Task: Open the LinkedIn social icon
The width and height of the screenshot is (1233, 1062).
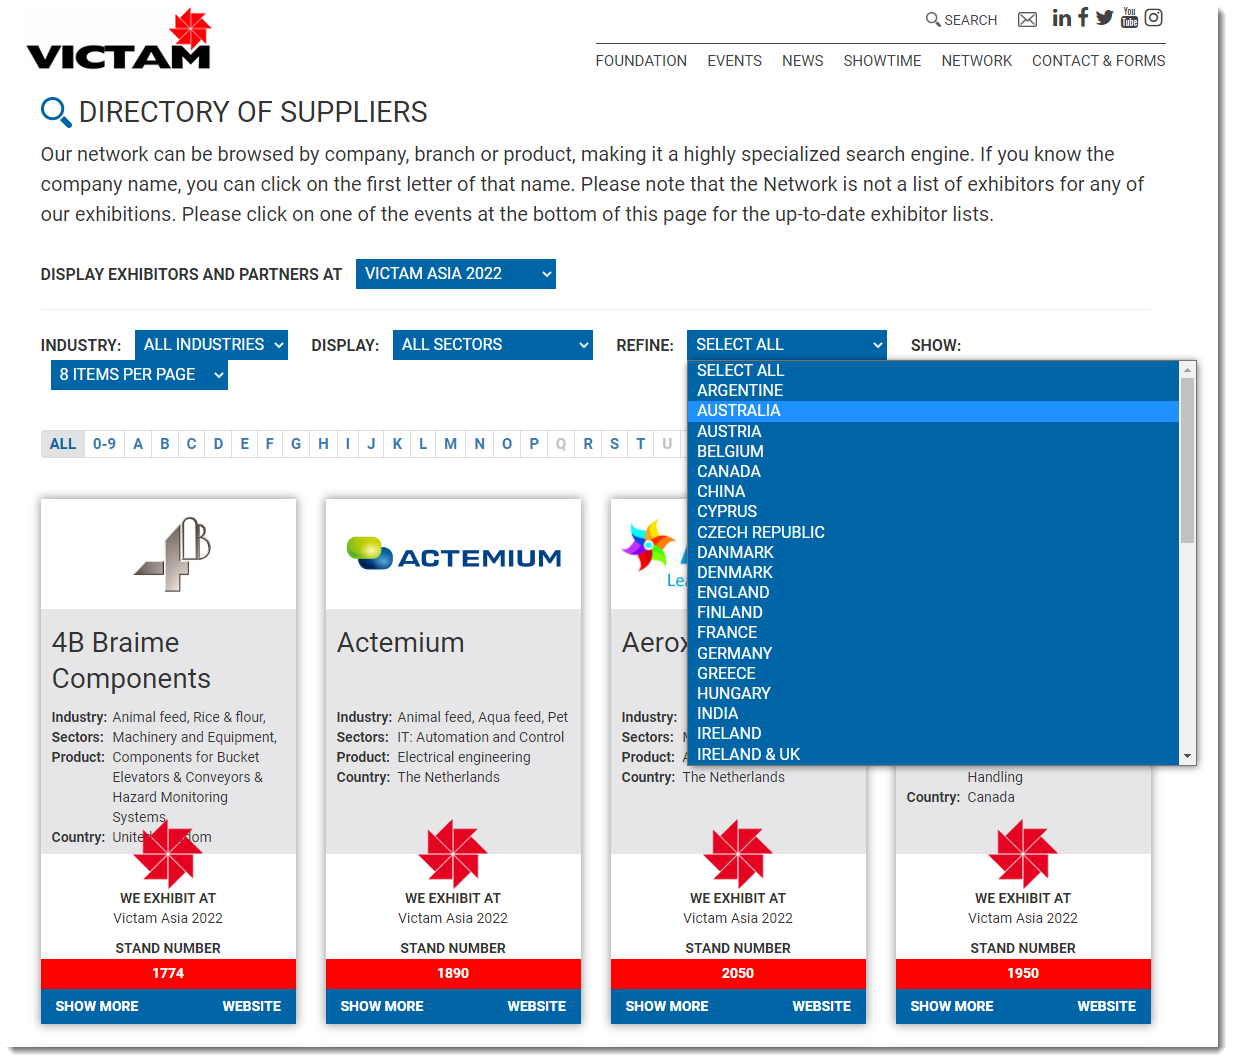Action: click(x=1061, y=18)
